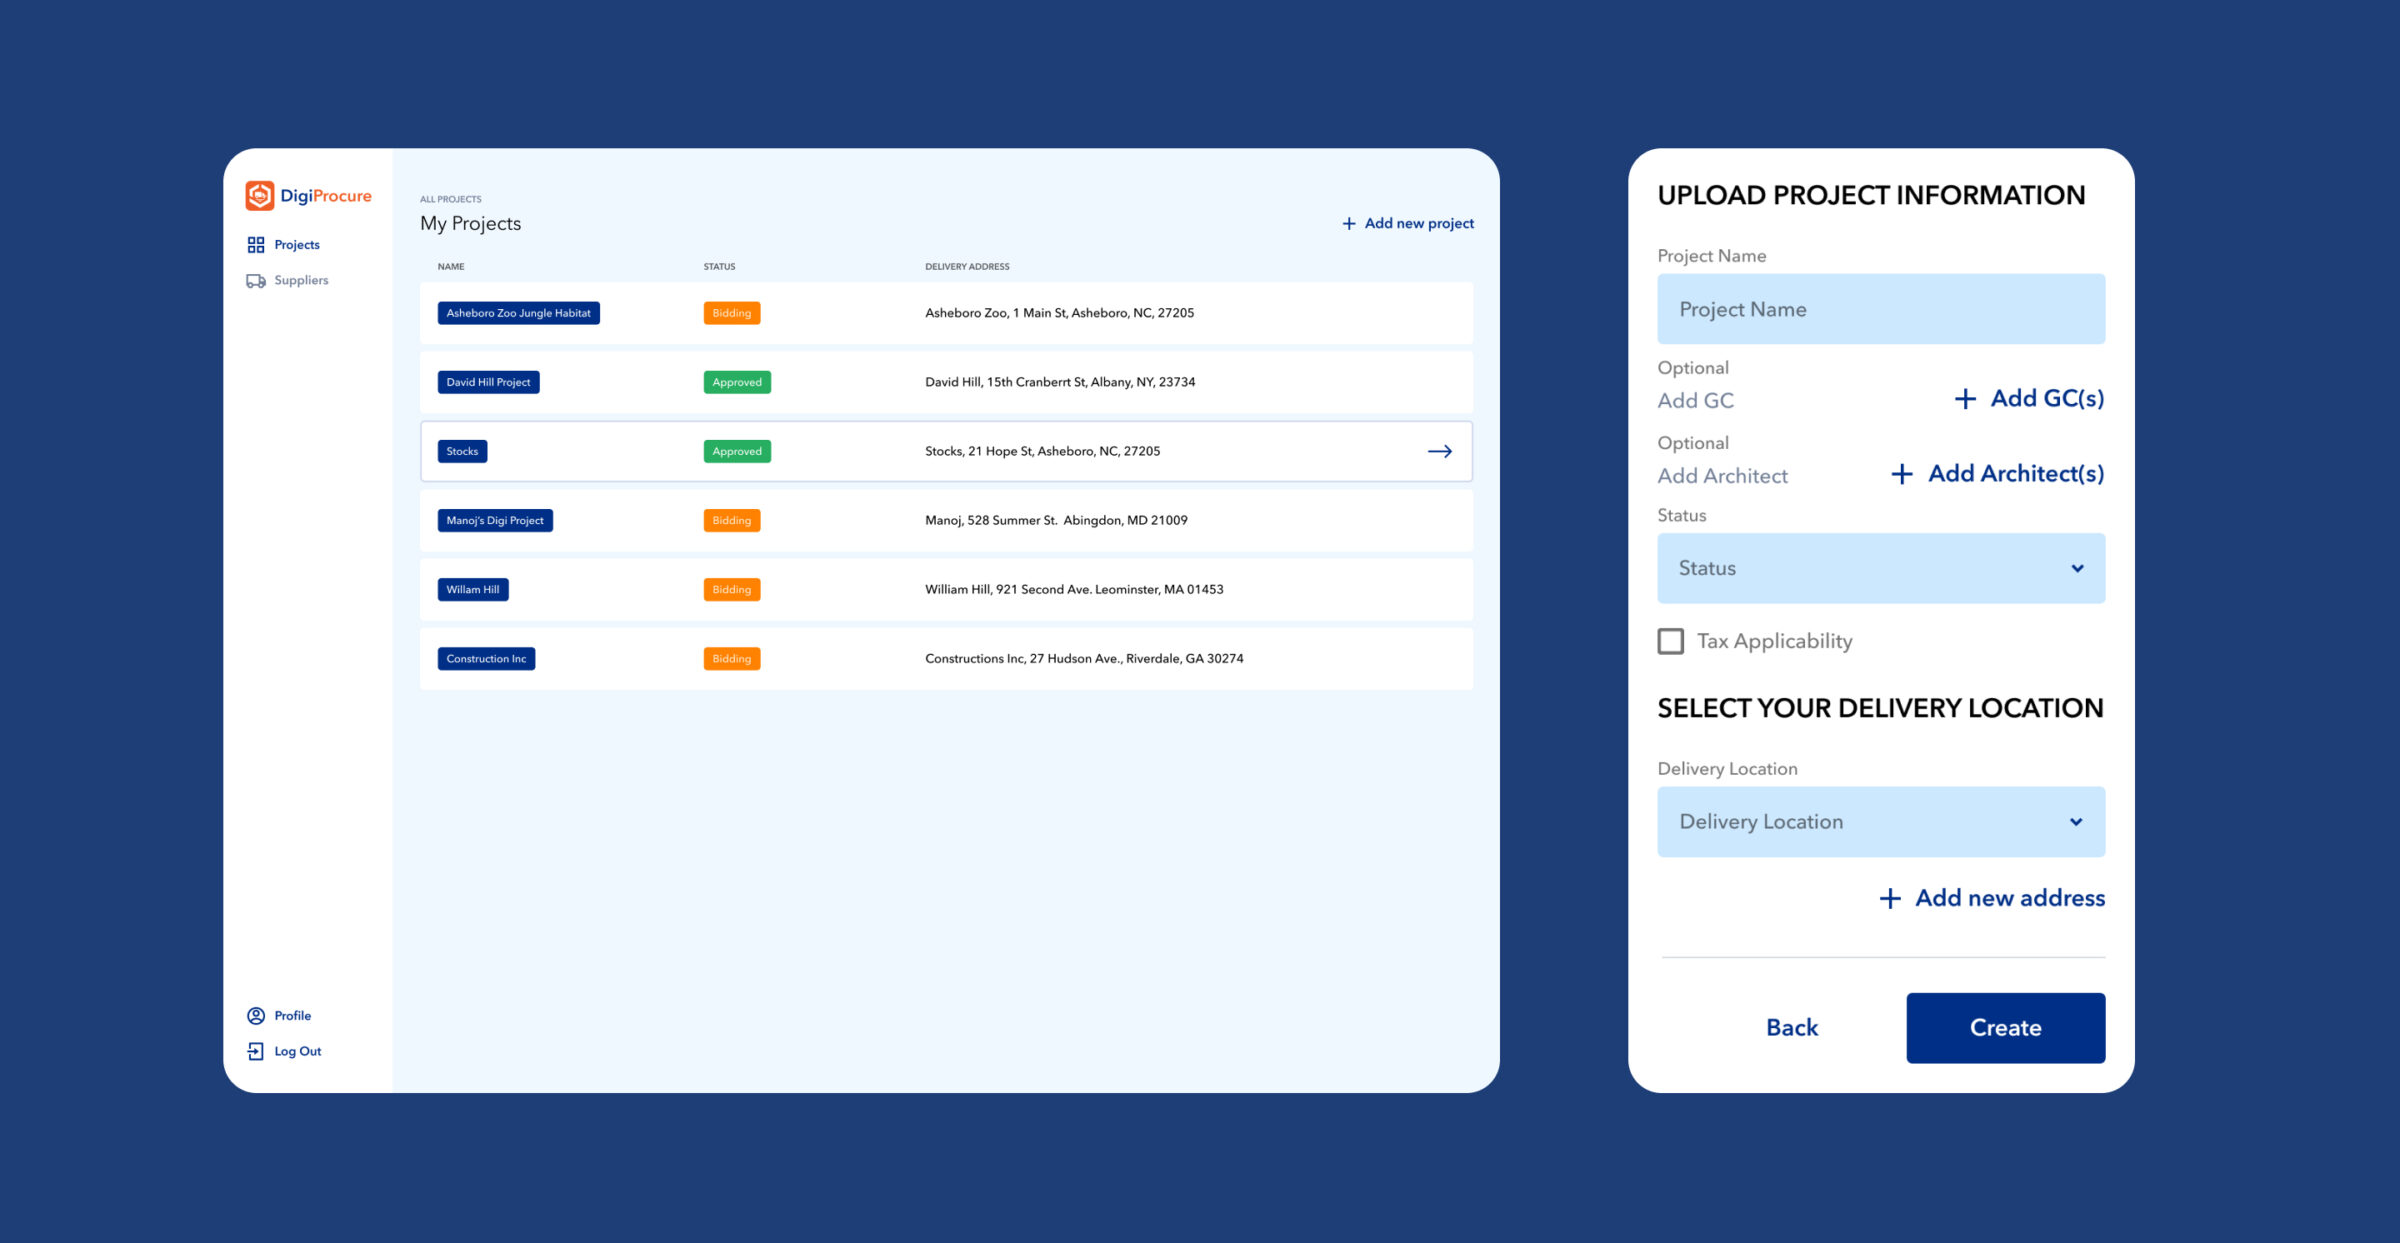The width and height of the screenshot is (2400, 1243).
Task: Open the Asheboro Zoo Jungle Habitat project
Action: [x=518, y=314]
